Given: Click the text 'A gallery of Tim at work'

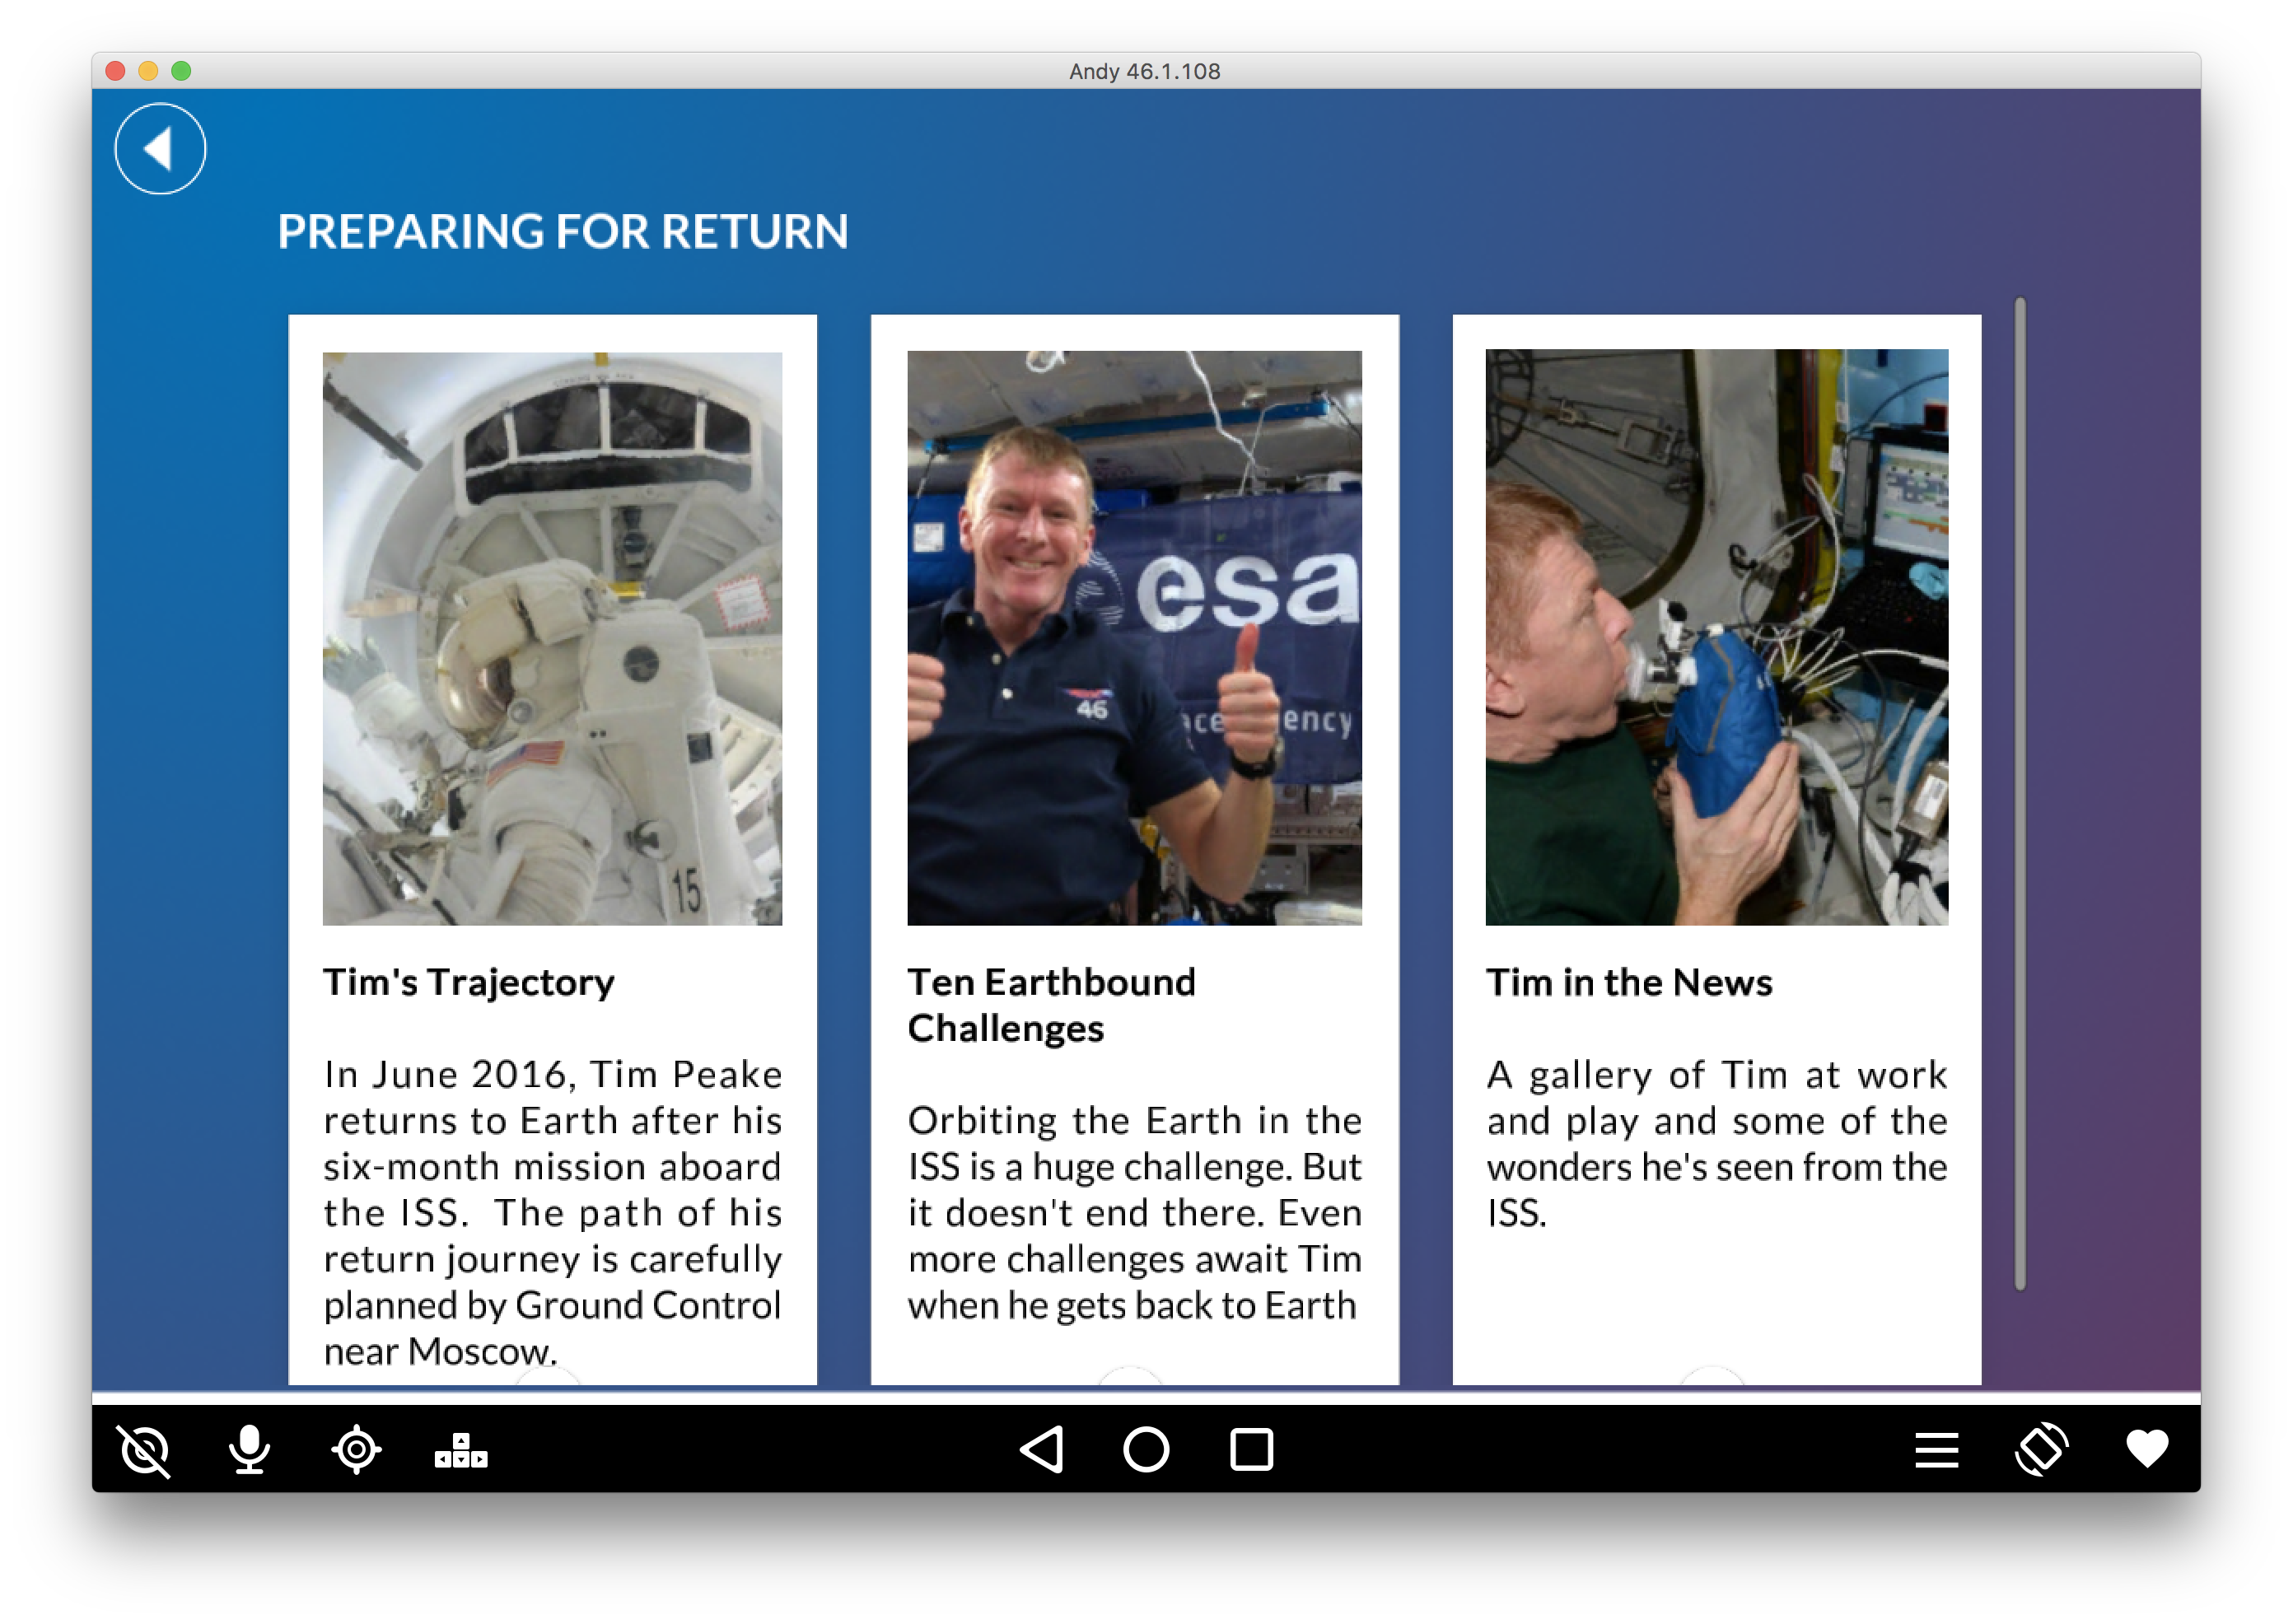Looking at the screenshot, I should coord(1717,1076).
